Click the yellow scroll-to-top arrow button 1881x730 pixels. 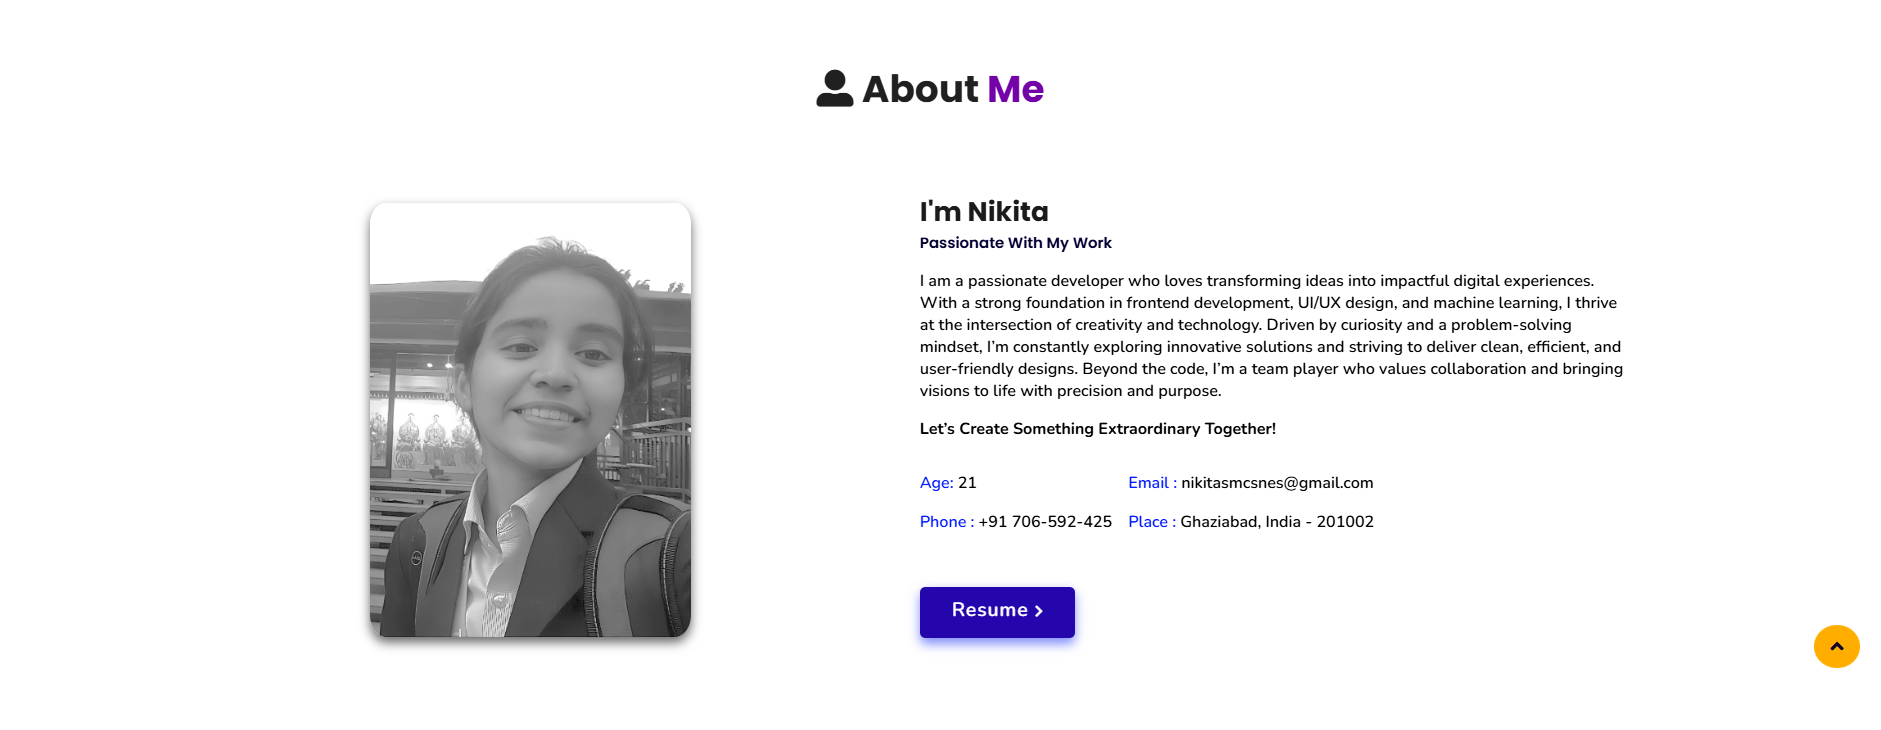[1836, 646]
